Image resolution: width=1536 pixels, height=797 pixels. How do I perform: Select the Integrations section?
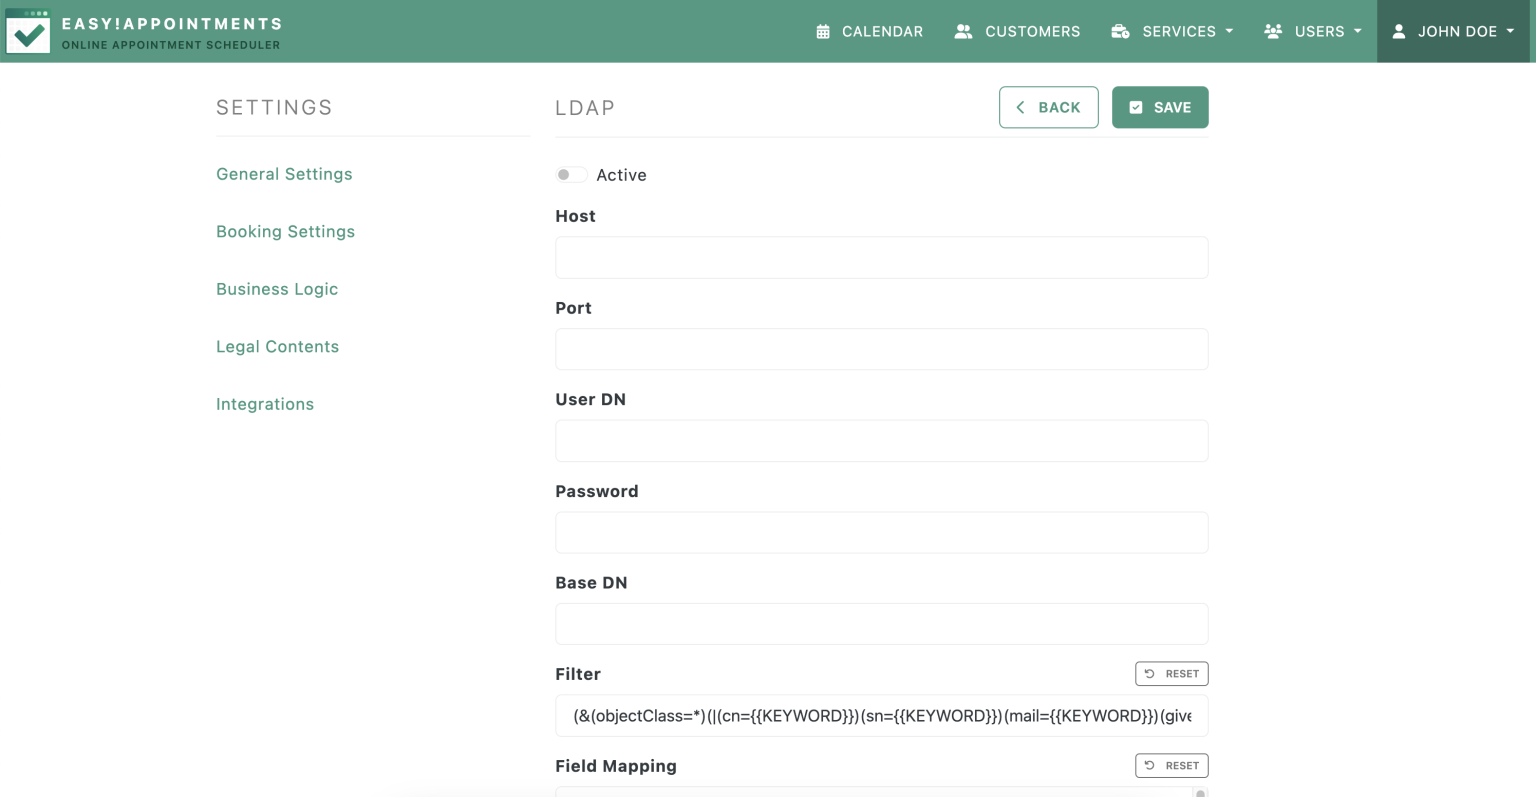point(265,403)
